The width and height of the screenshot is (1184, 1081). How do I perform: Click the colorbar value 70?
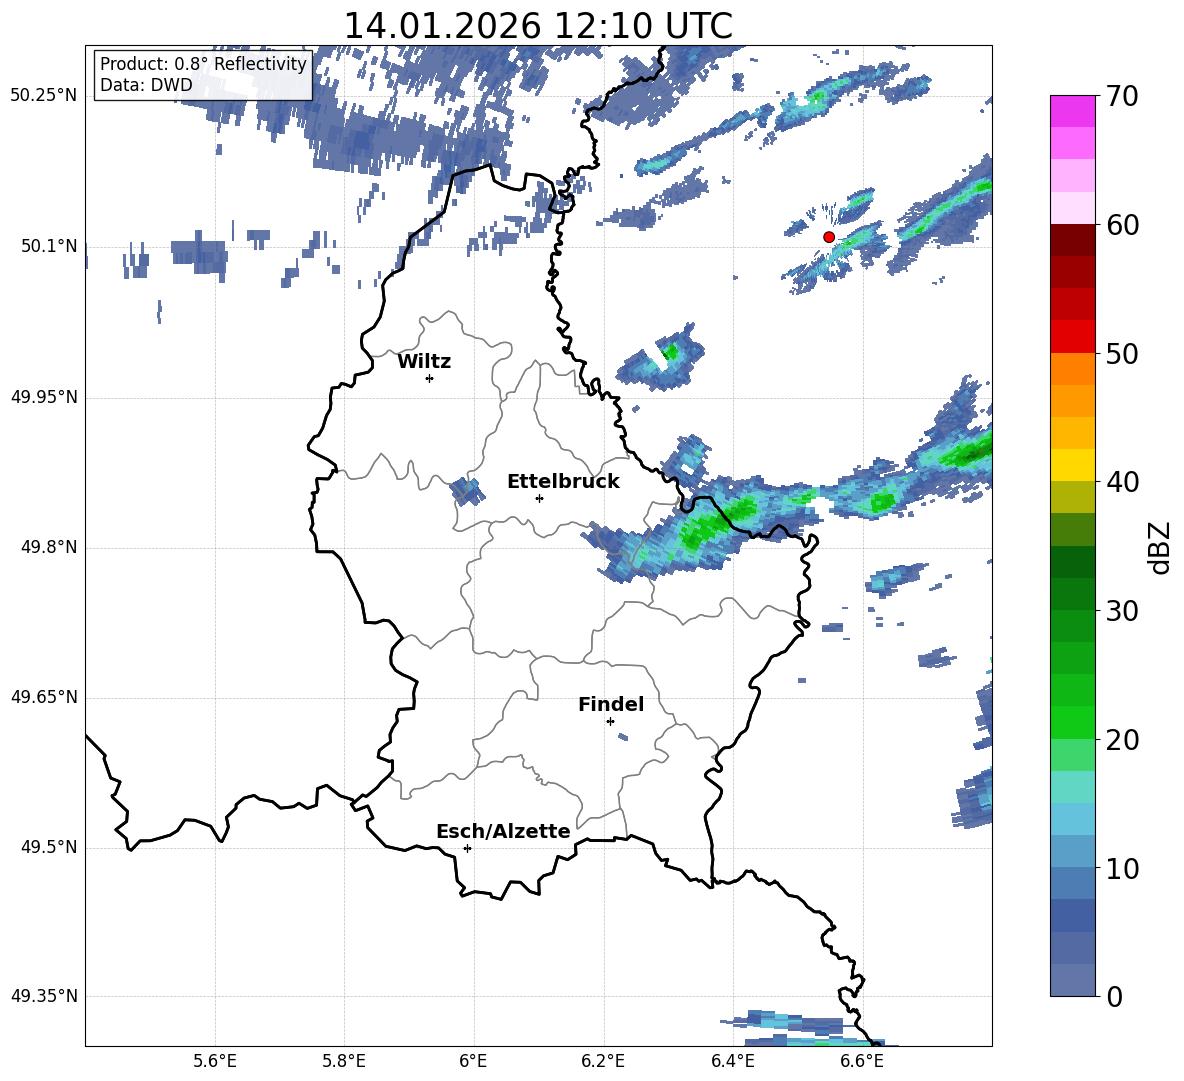coord(1122,96)
